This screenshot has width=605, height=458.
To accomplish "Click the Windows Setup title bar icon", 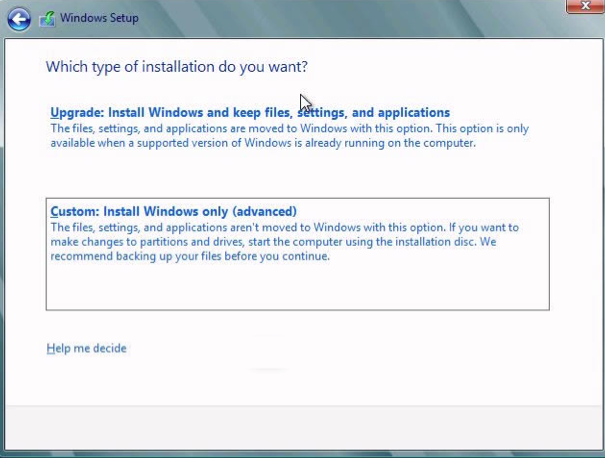I will tap(47, 18).
